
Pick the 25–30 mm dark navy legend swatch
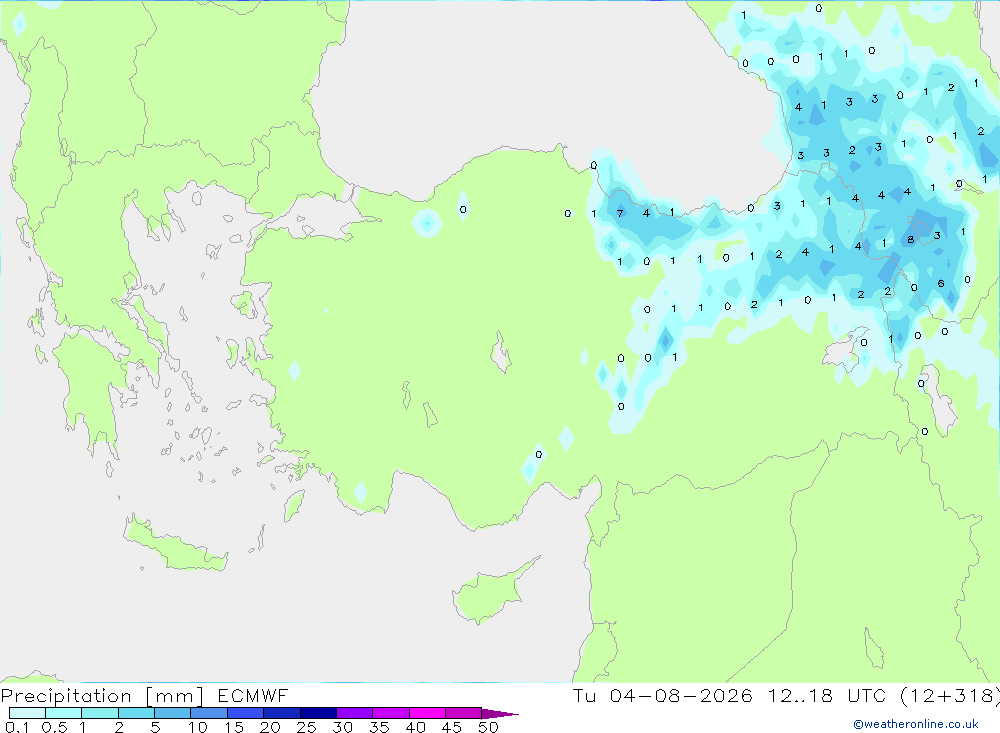coord(318,713)
